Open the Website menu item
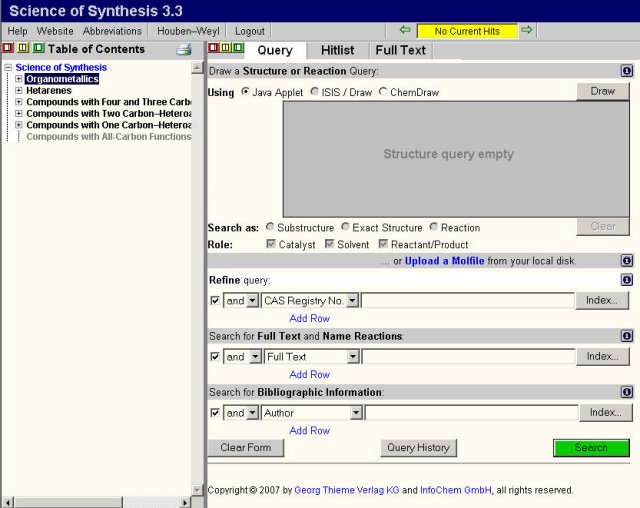 [x=55, y=31]
